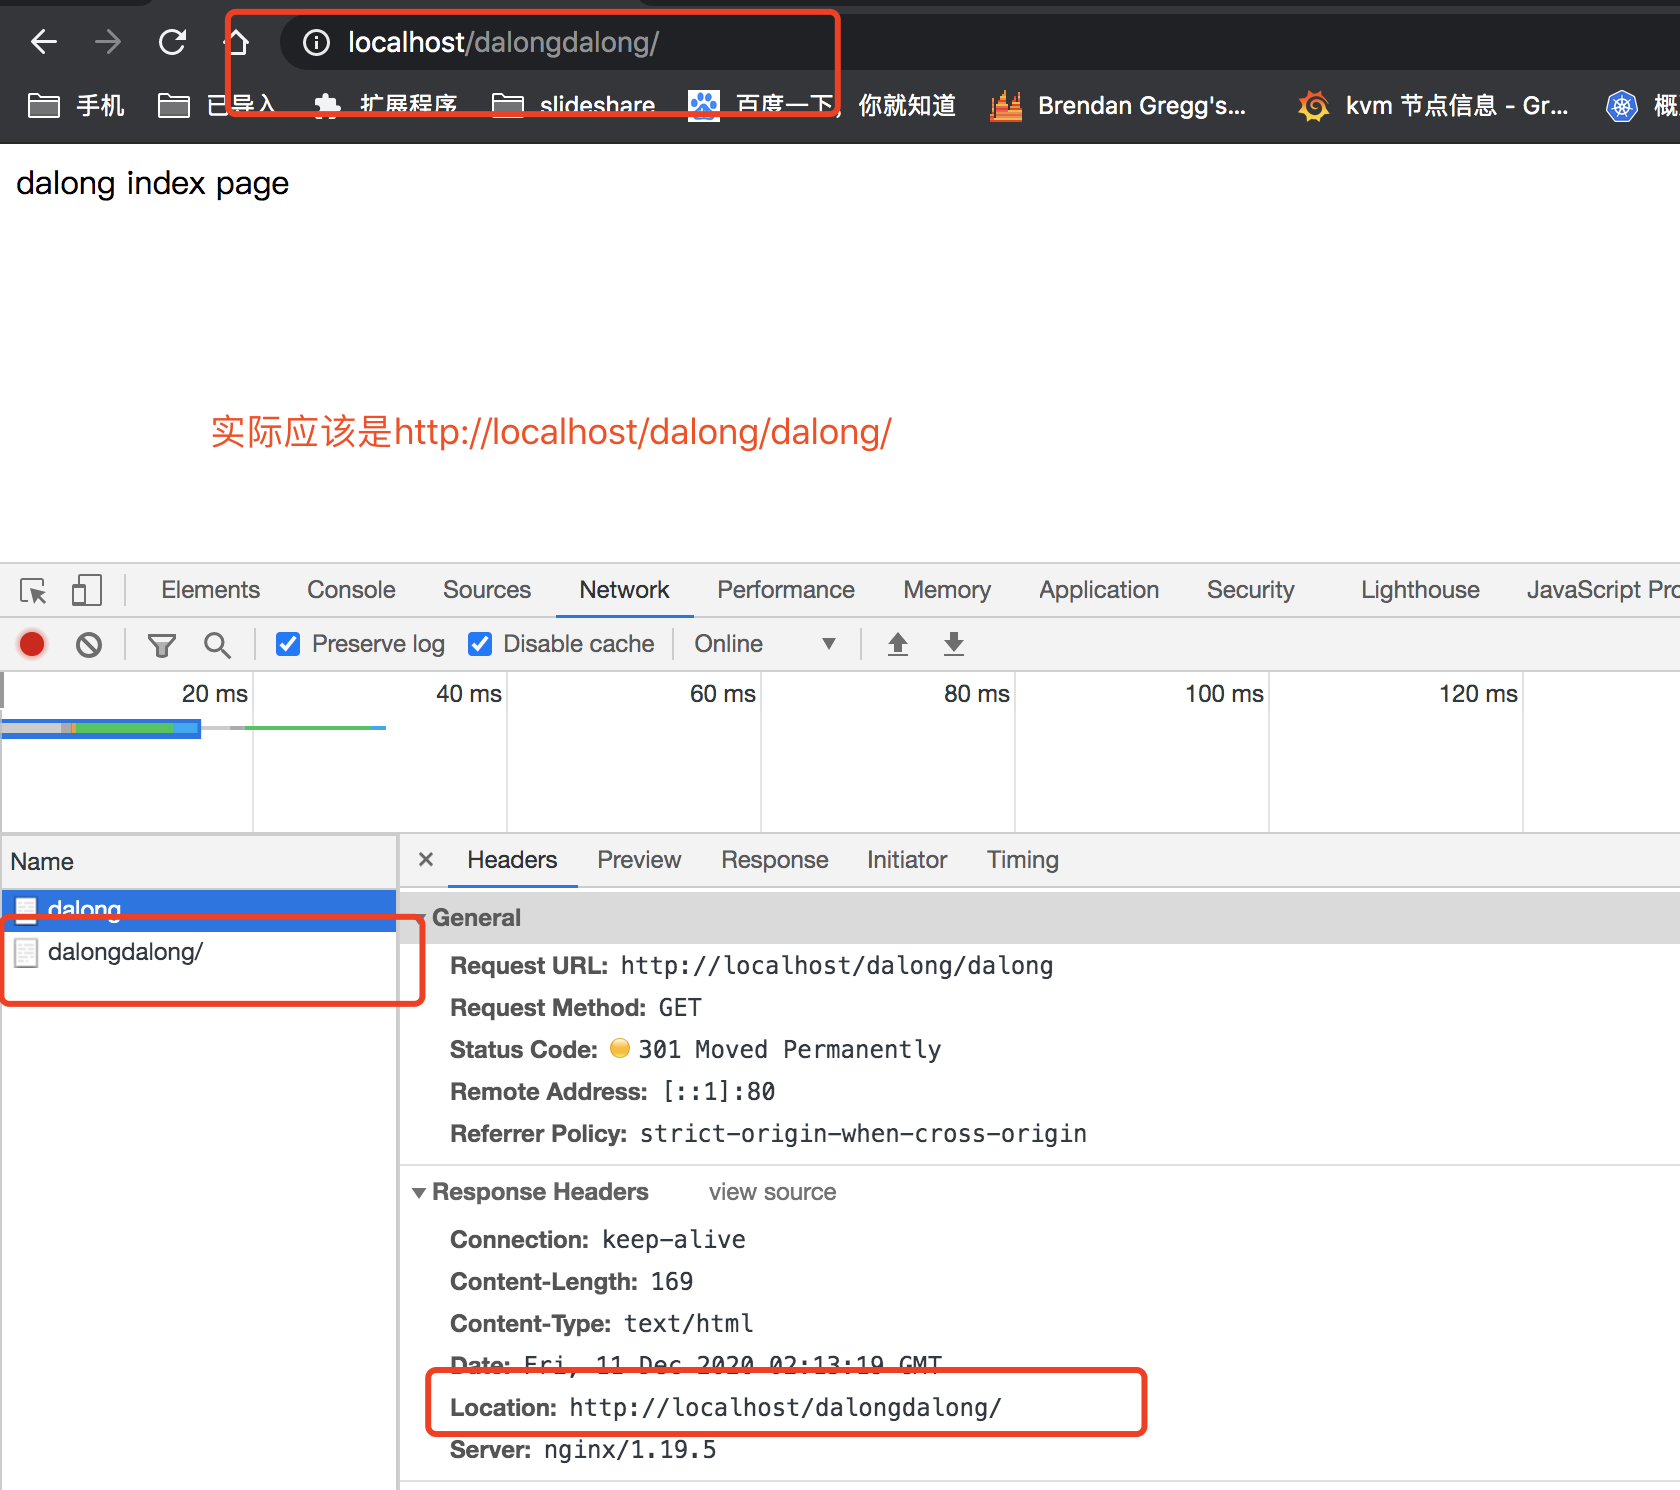The image size is (1680, 1490).
Task: Open the kvm 节点信息 Grafana bookmark
Action: coord(1432,105)
